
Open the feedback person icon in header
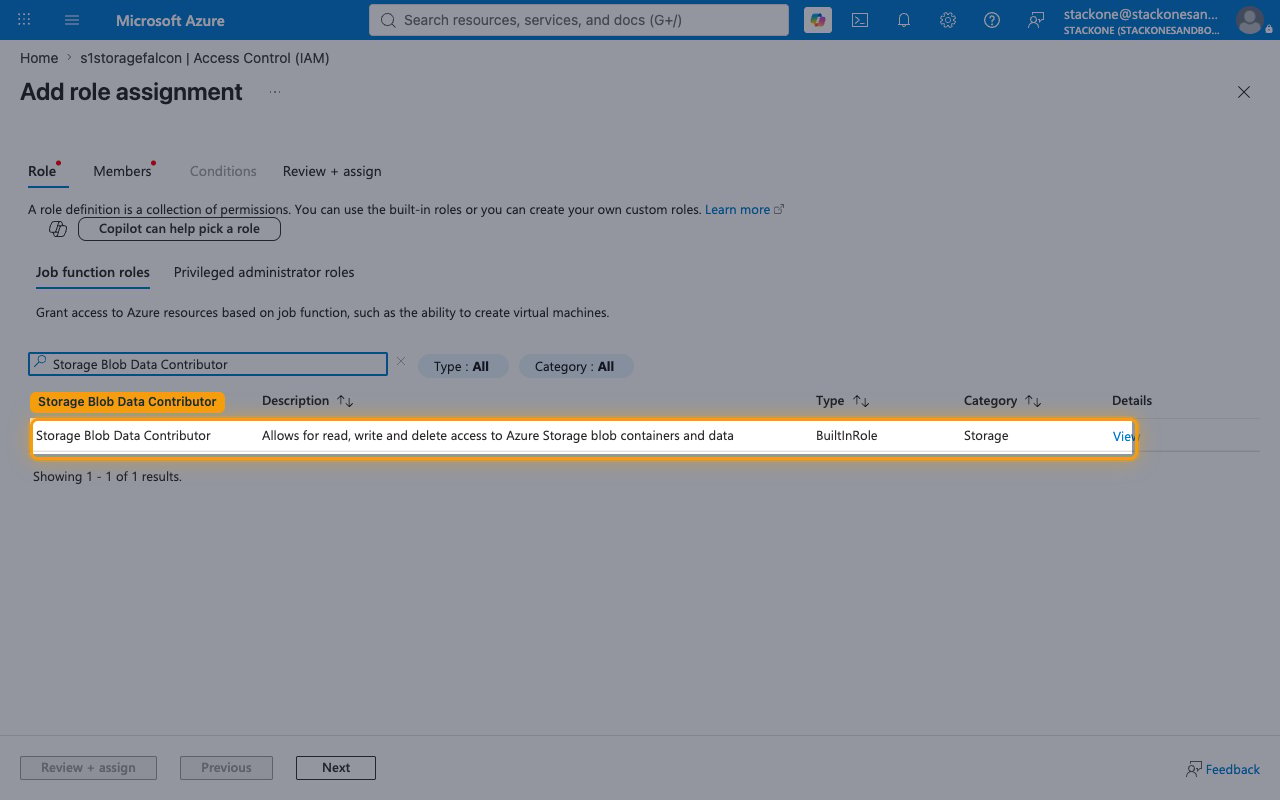[1036, 20]
